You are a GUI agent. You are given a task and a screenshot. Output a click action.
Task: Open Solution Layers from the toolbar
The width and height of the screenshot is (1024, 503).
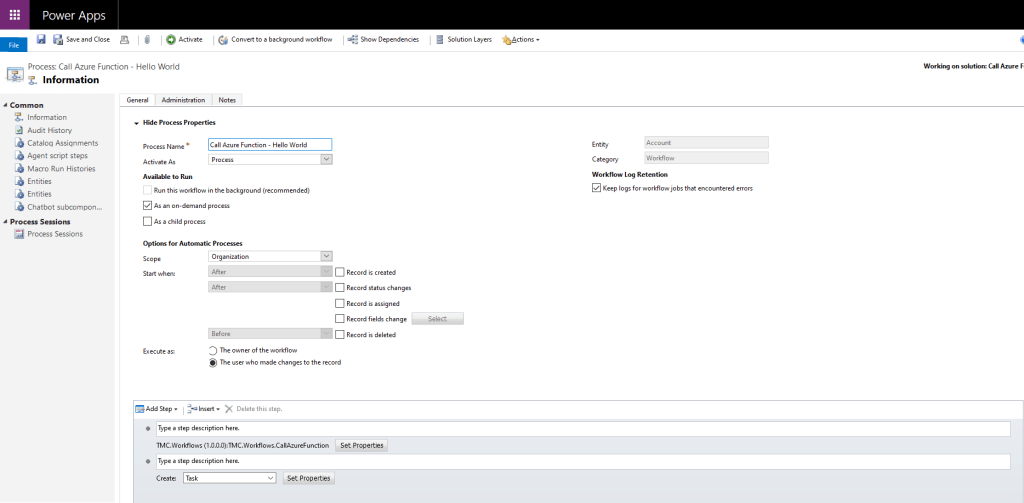pyautogui.click(x=463, y=39)
